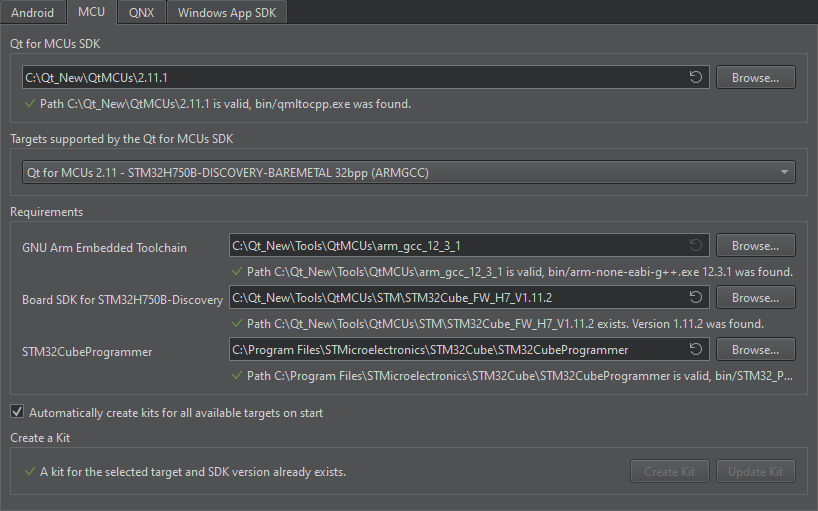Browse for the STM32CubeProgrammer location
This screenshot has width=818, height=511.
[755, 349]
